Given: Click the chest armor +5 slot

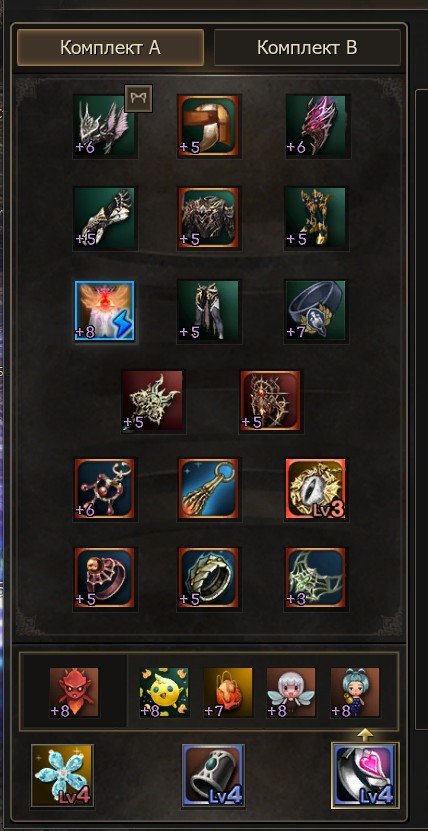Looking at the screenshot, I should [209, 218].
